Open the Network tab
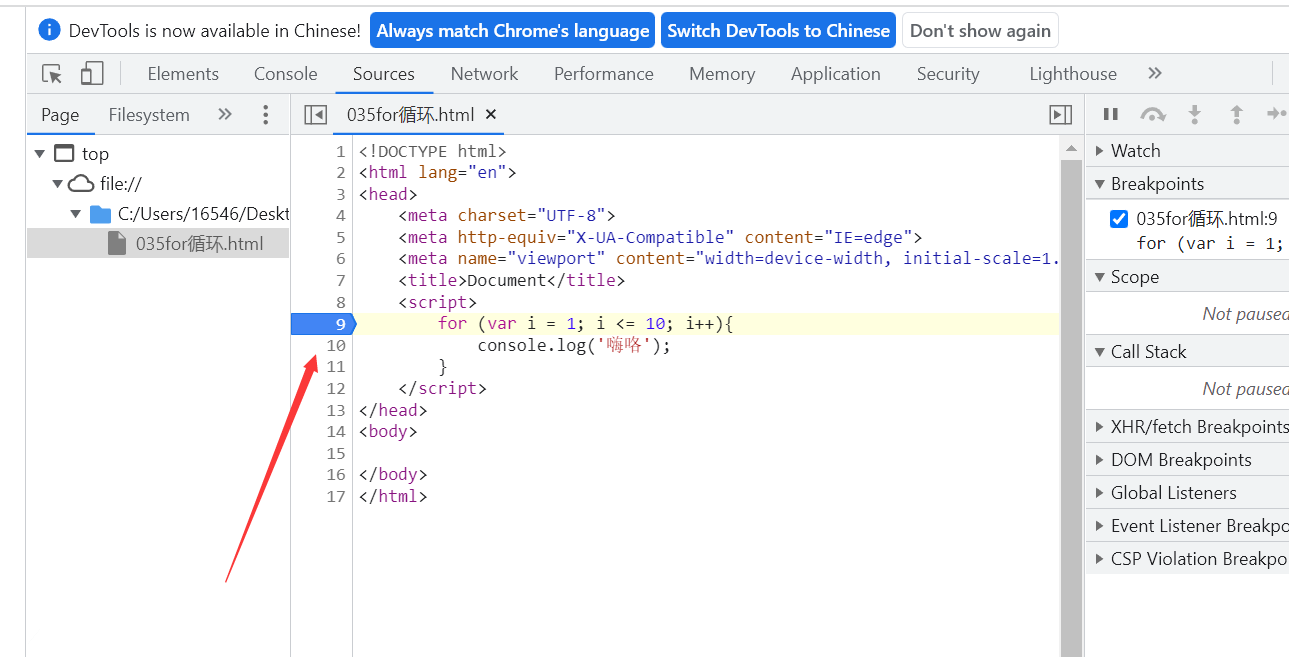The height and width of the screenshot is (657, 1289). [x=484, y=74]
